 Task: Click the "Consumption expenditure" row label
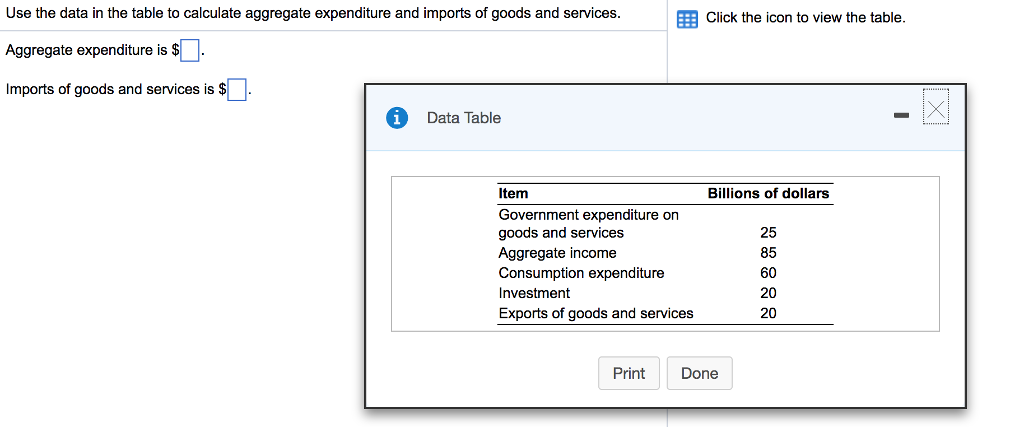click(581, 273)
